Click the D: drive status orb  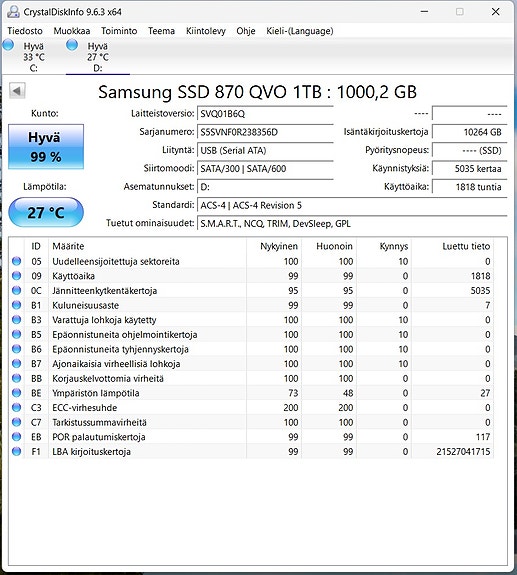tap(72, 45)
